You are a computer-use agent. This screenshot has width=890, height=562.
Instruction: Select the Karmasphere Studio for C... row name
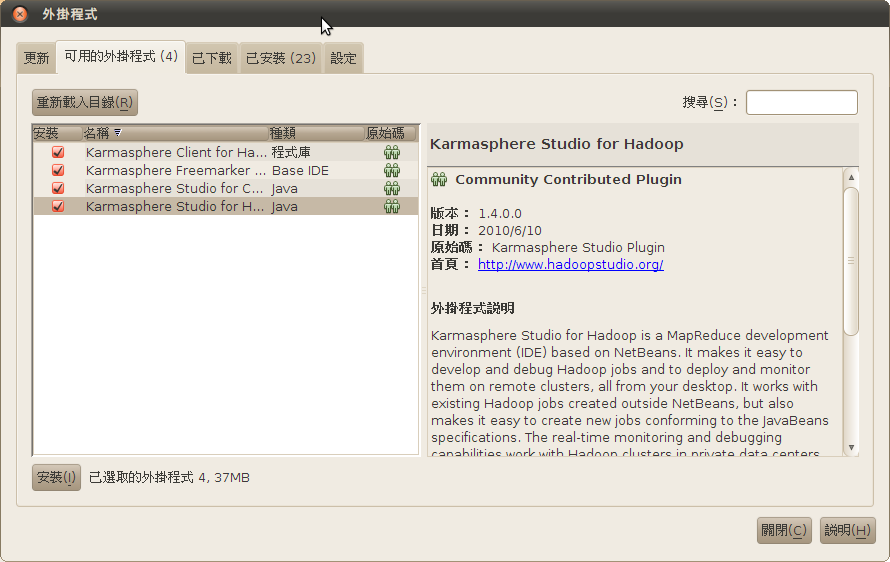(x=175, y=188)
